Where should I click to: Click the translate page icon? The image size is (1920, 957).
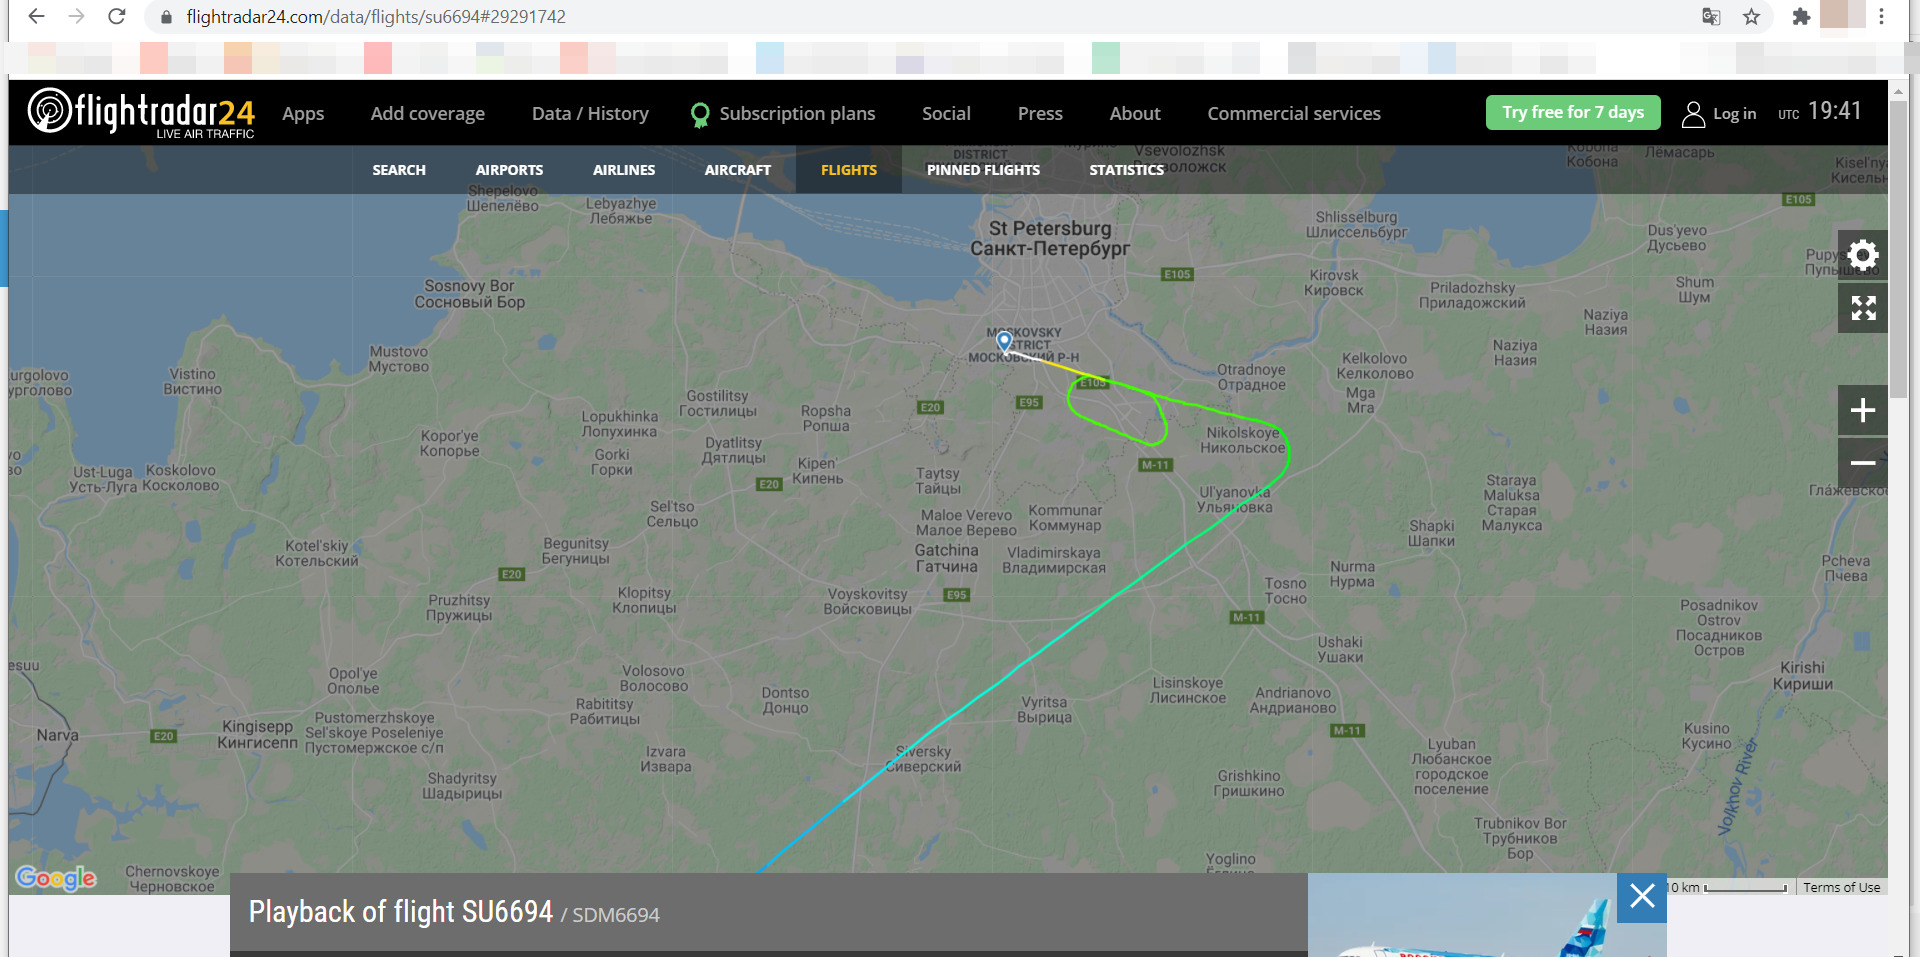1711,17
